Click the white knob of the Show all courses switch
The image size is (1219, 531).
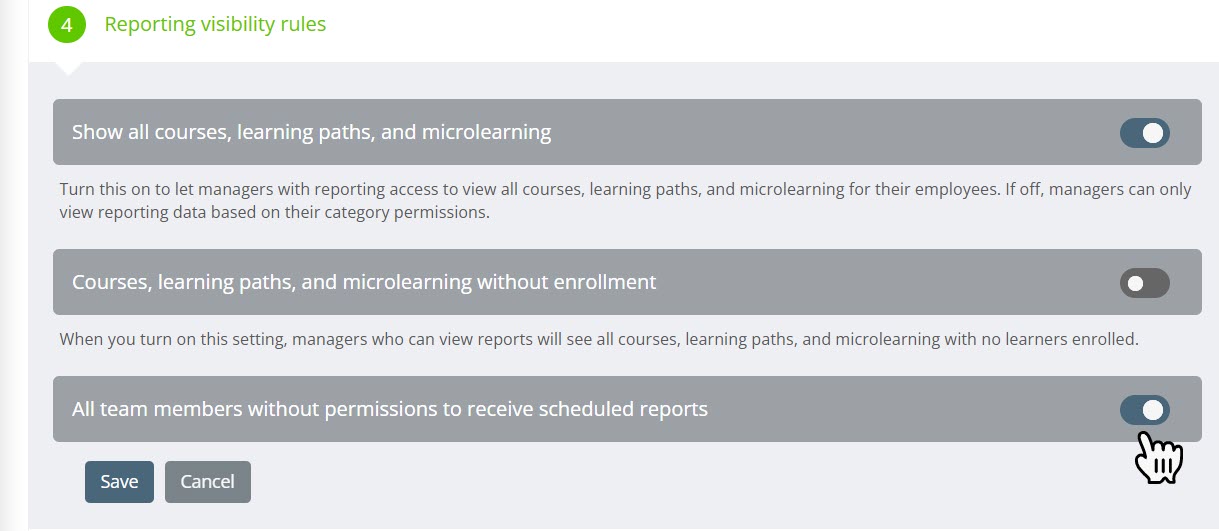[x=1153, y=132]
